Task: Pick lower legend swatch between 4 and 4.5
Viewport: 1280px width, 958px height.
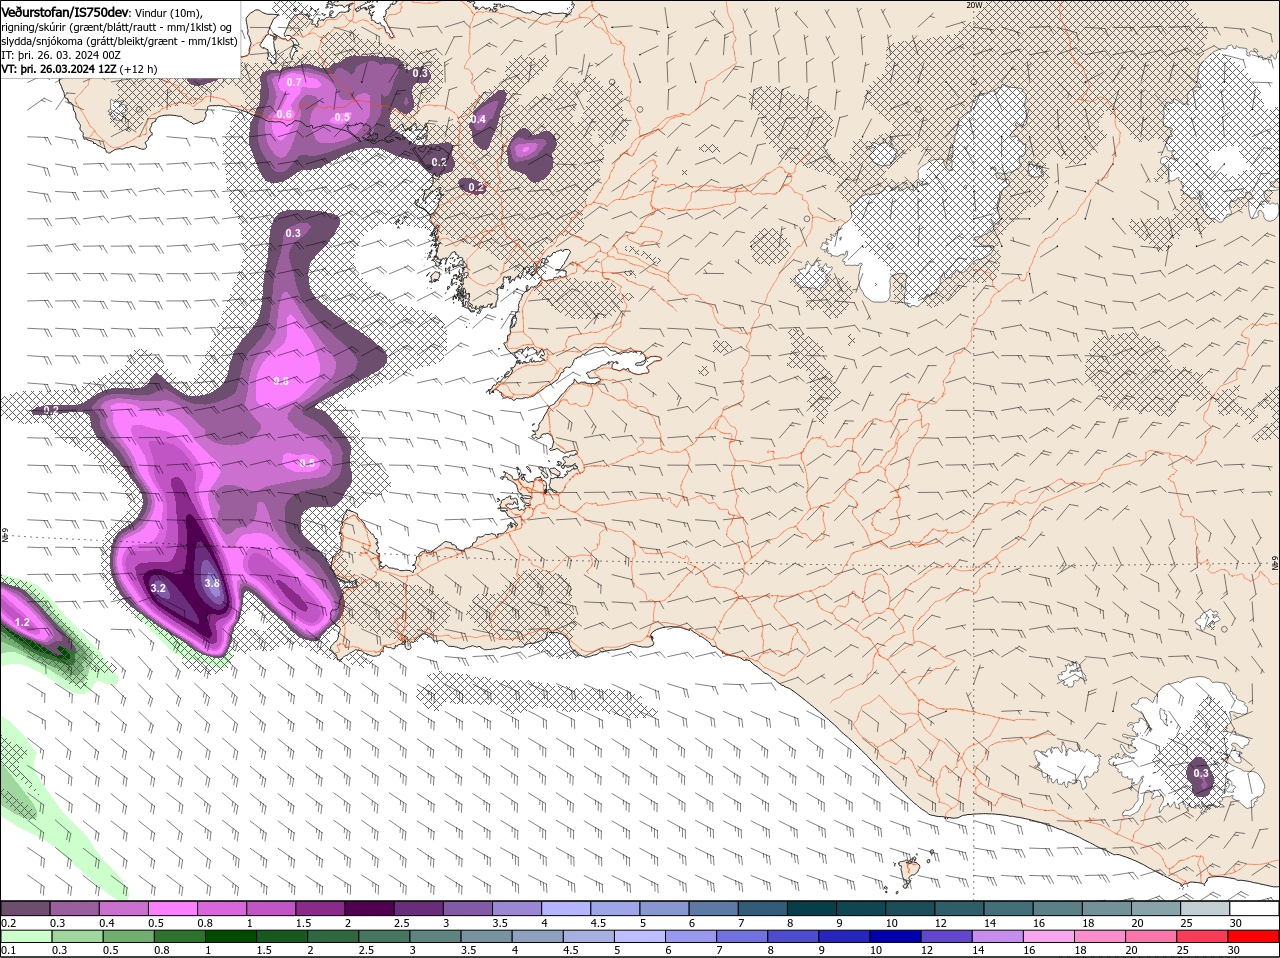Action: [x=538, y=937]
